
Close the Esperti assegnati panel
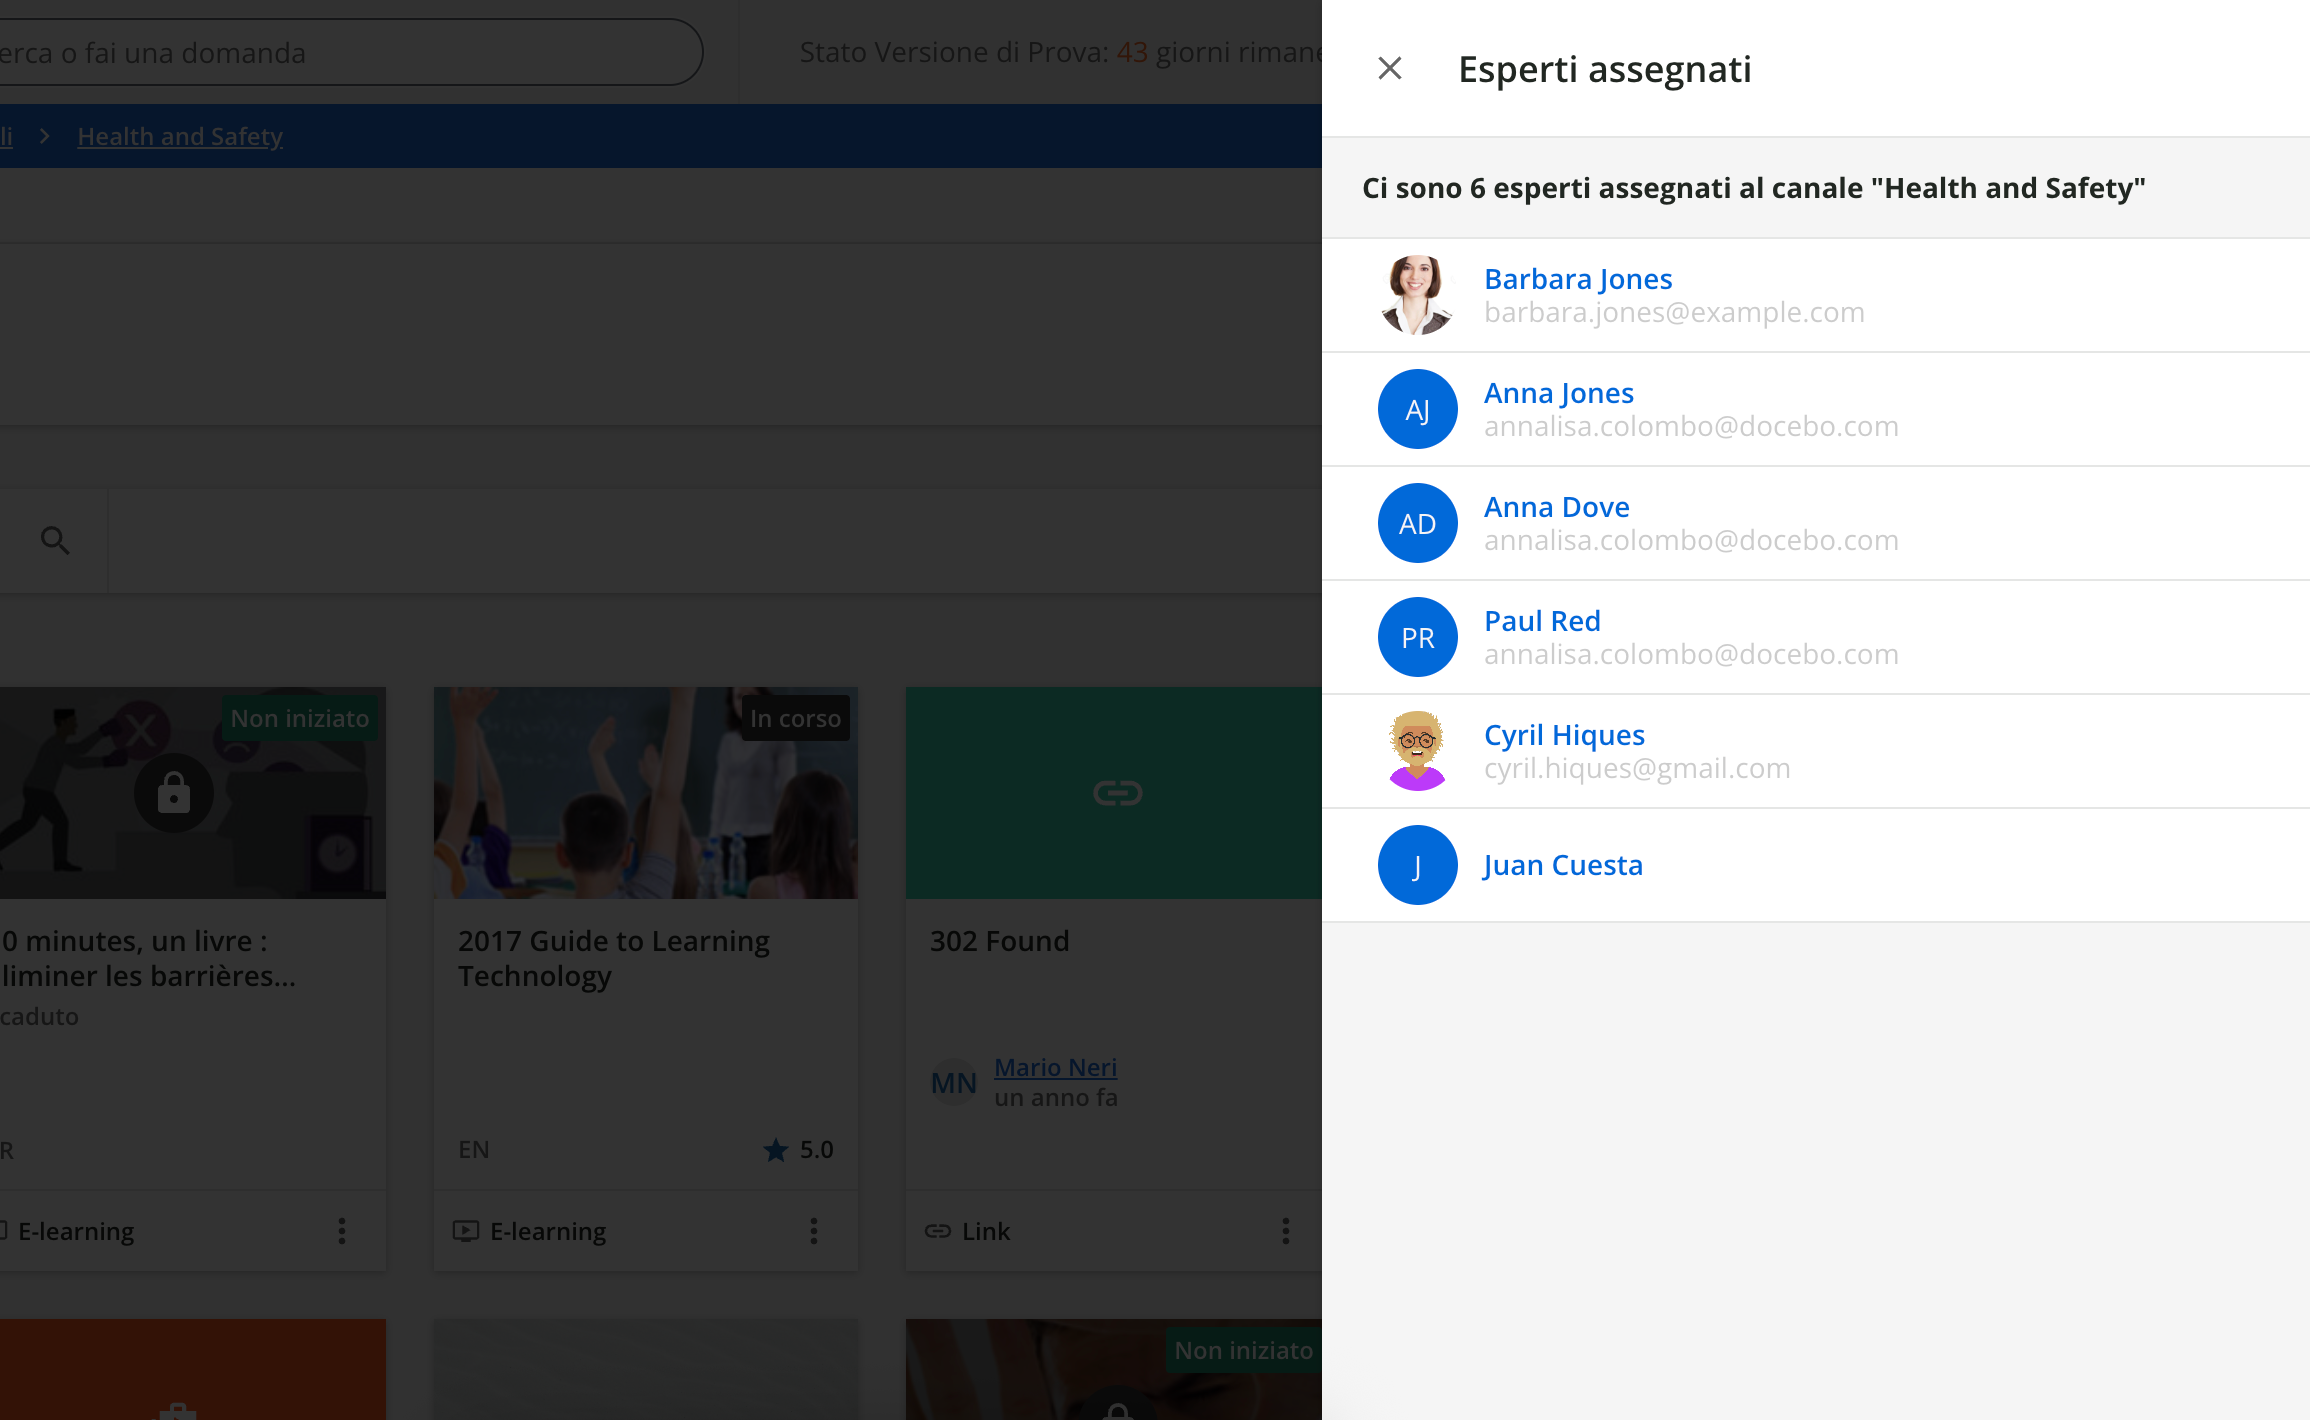pyautogui.click(x=1389, y=68)
